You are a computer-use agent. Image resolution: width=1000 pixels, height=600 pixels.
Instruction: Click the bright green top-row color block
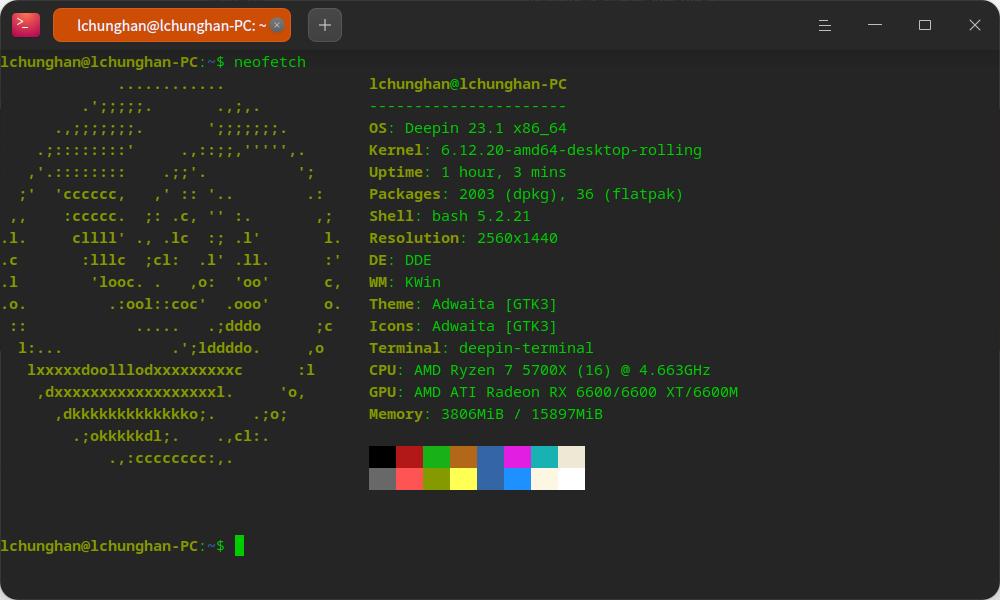pos(436,457)
